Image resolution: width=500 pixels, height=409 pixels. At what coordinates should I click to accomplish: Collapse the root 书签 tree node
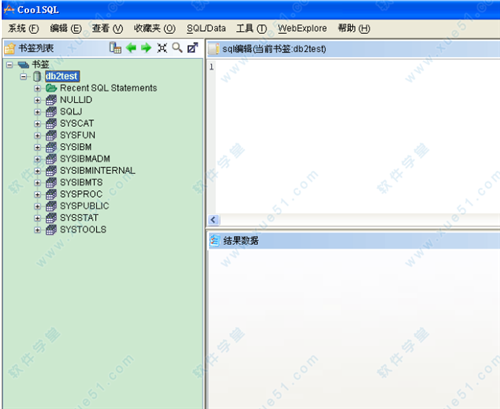tap(10, 65)
